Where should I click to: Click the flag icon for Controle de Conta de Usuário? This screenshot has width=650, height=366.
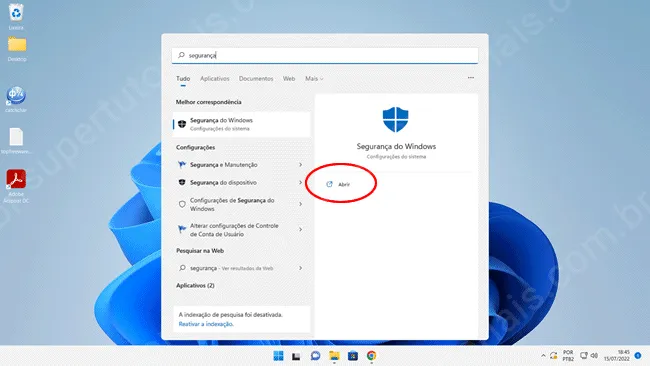tap(182, 229)
